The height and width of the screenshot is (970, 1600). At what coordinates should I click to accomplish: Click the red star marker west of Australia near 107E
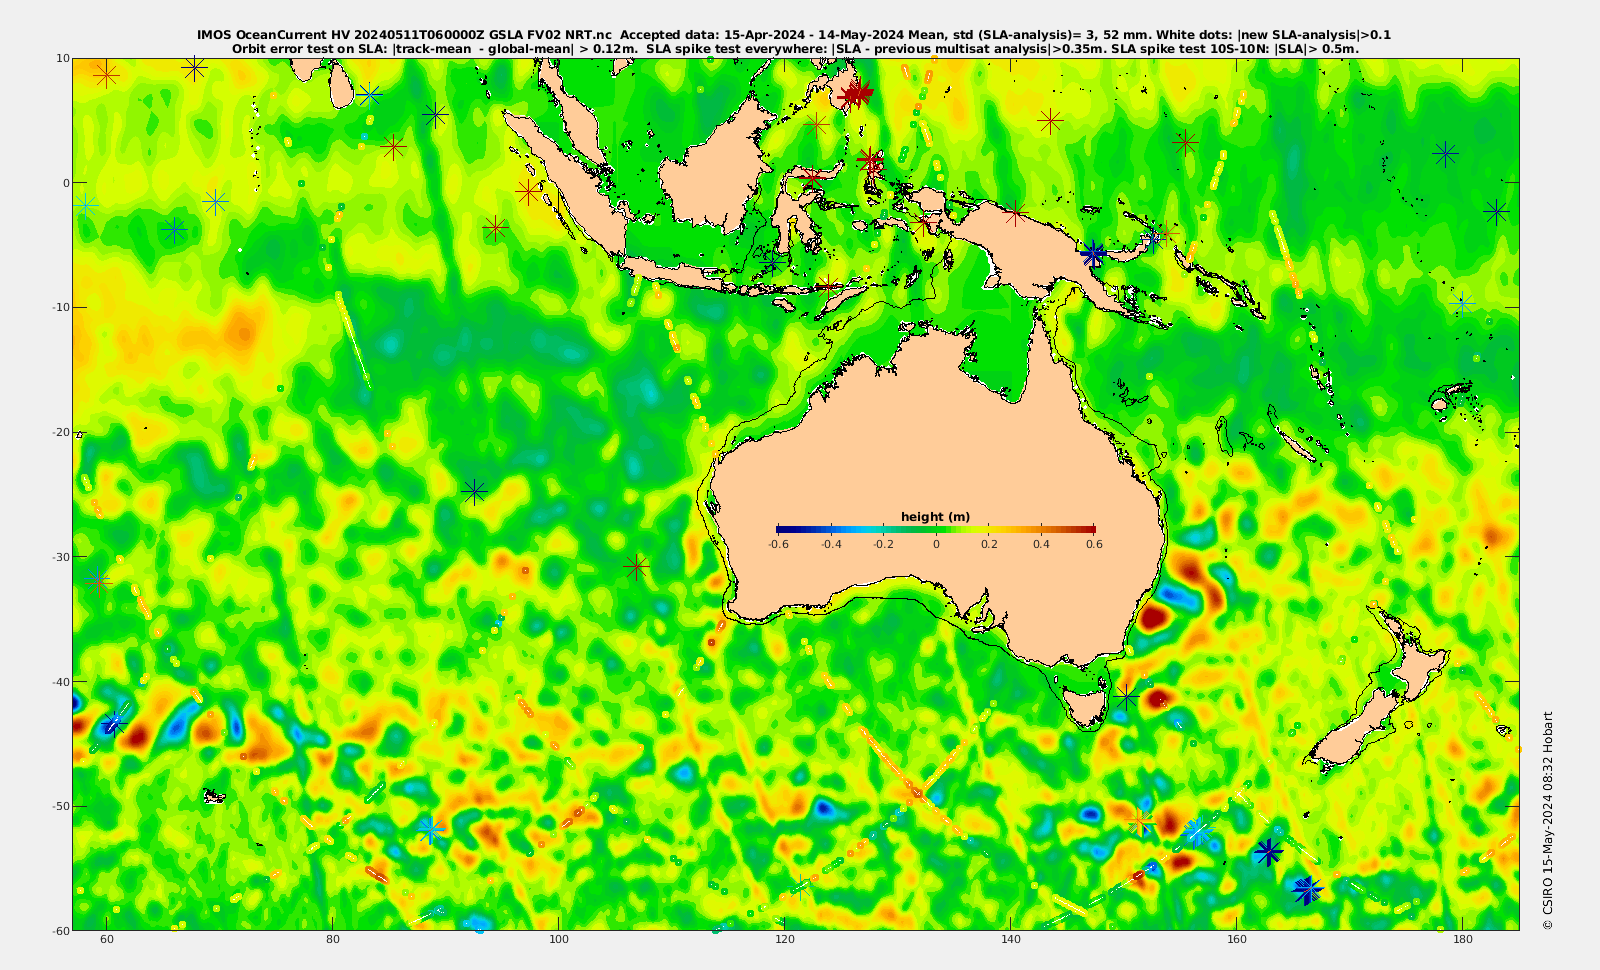tap(637, 567)
